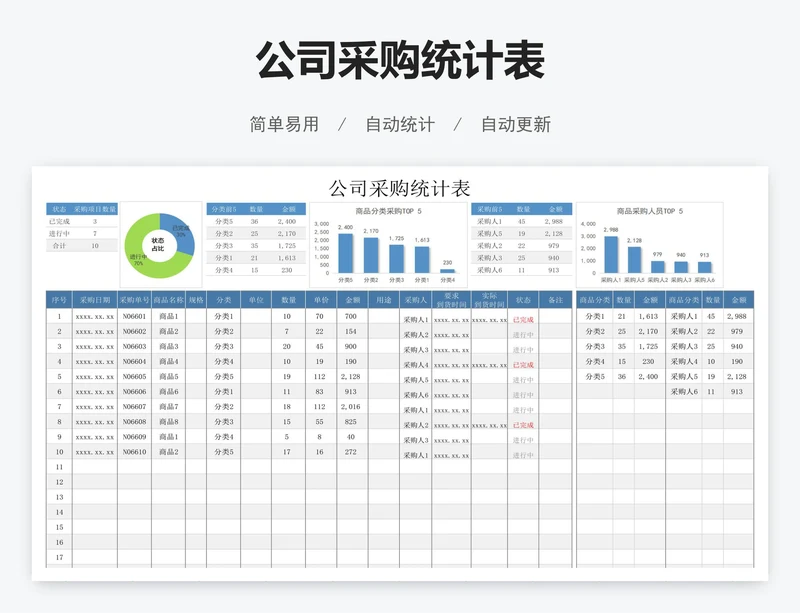This screenshot has width=800, height=613.
Task: Select the amount cell 154
Action: [351, 331]
